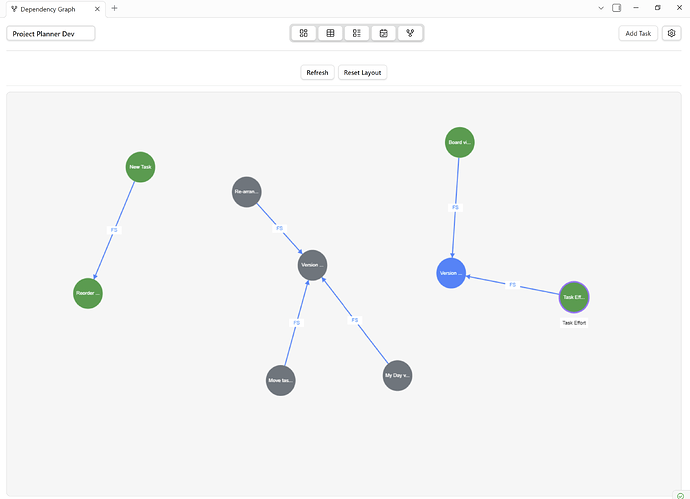Toggle the right sidebar panel icon
The width and height of the screenshot is (690, 499).
point(617,8)
